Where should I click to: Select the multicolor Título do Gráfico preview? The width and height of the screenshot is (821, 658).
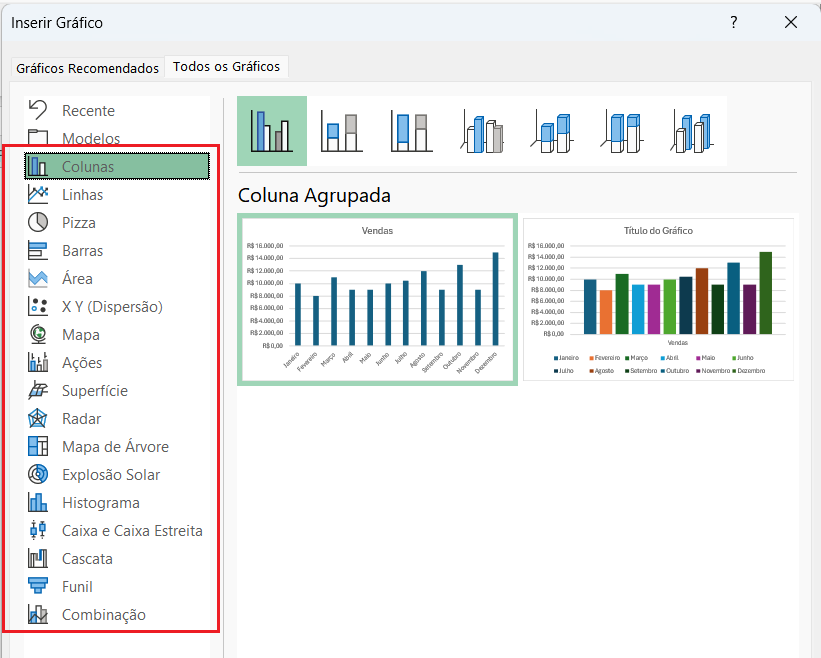[x=657, y=299]
